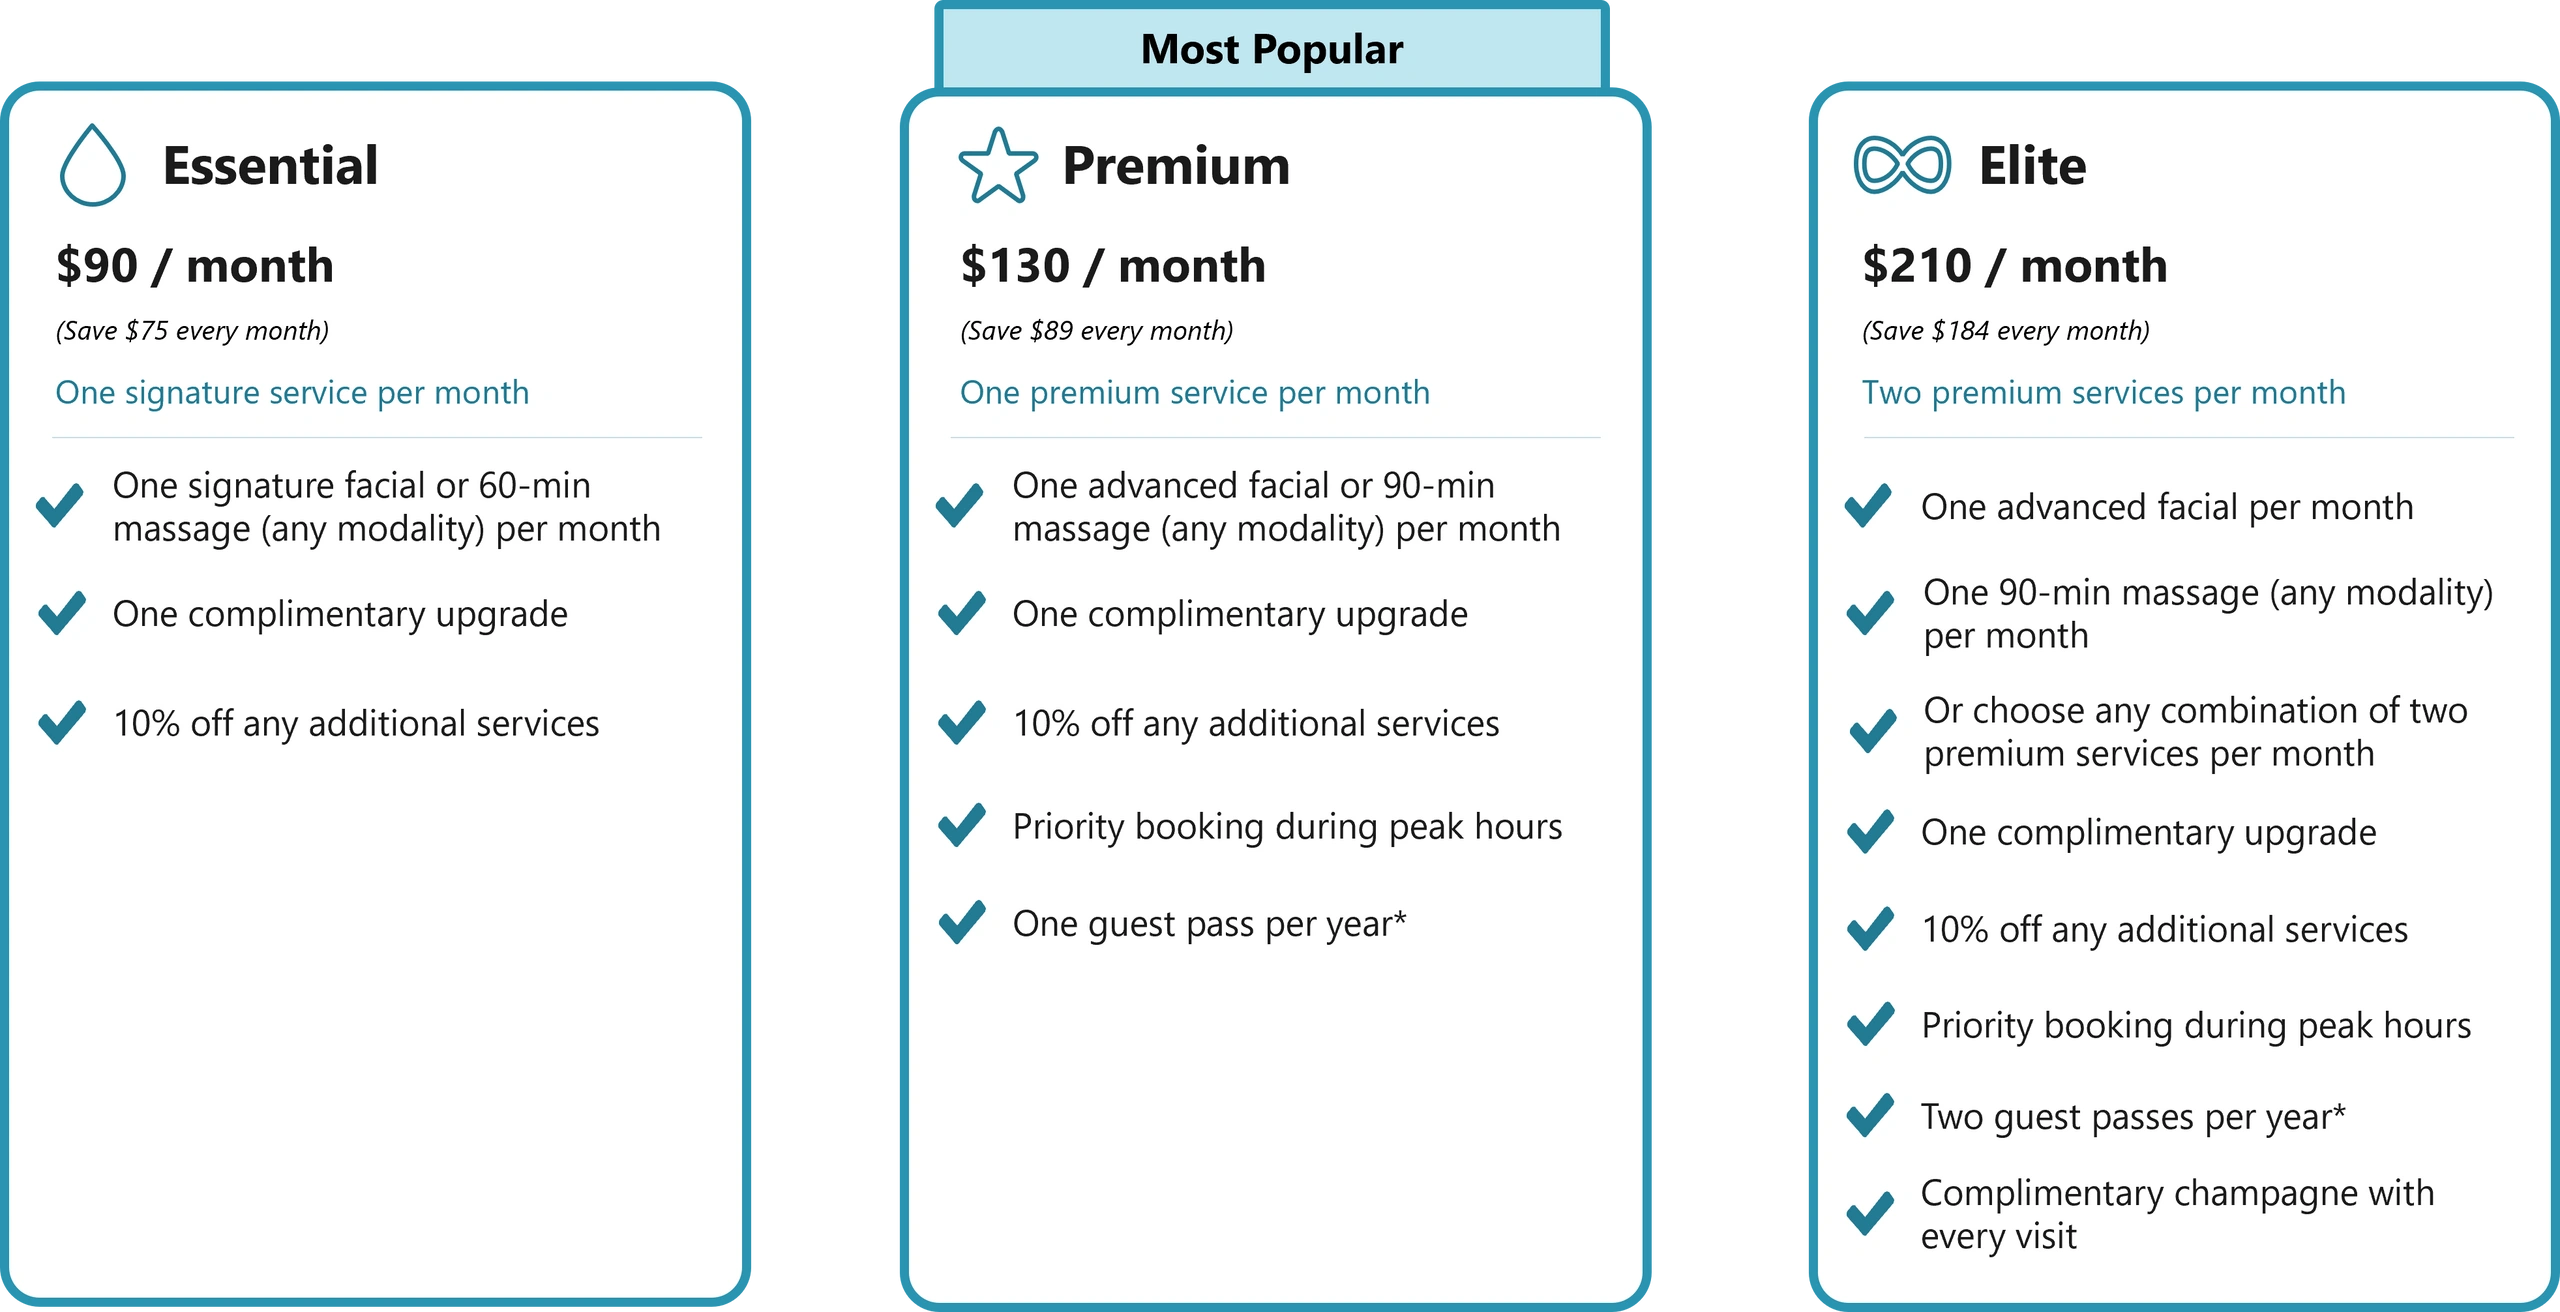Screen dimensions: 2560x1312
Task: Click checkmark beside One advanced facial per month
Action: (1868, 506)
